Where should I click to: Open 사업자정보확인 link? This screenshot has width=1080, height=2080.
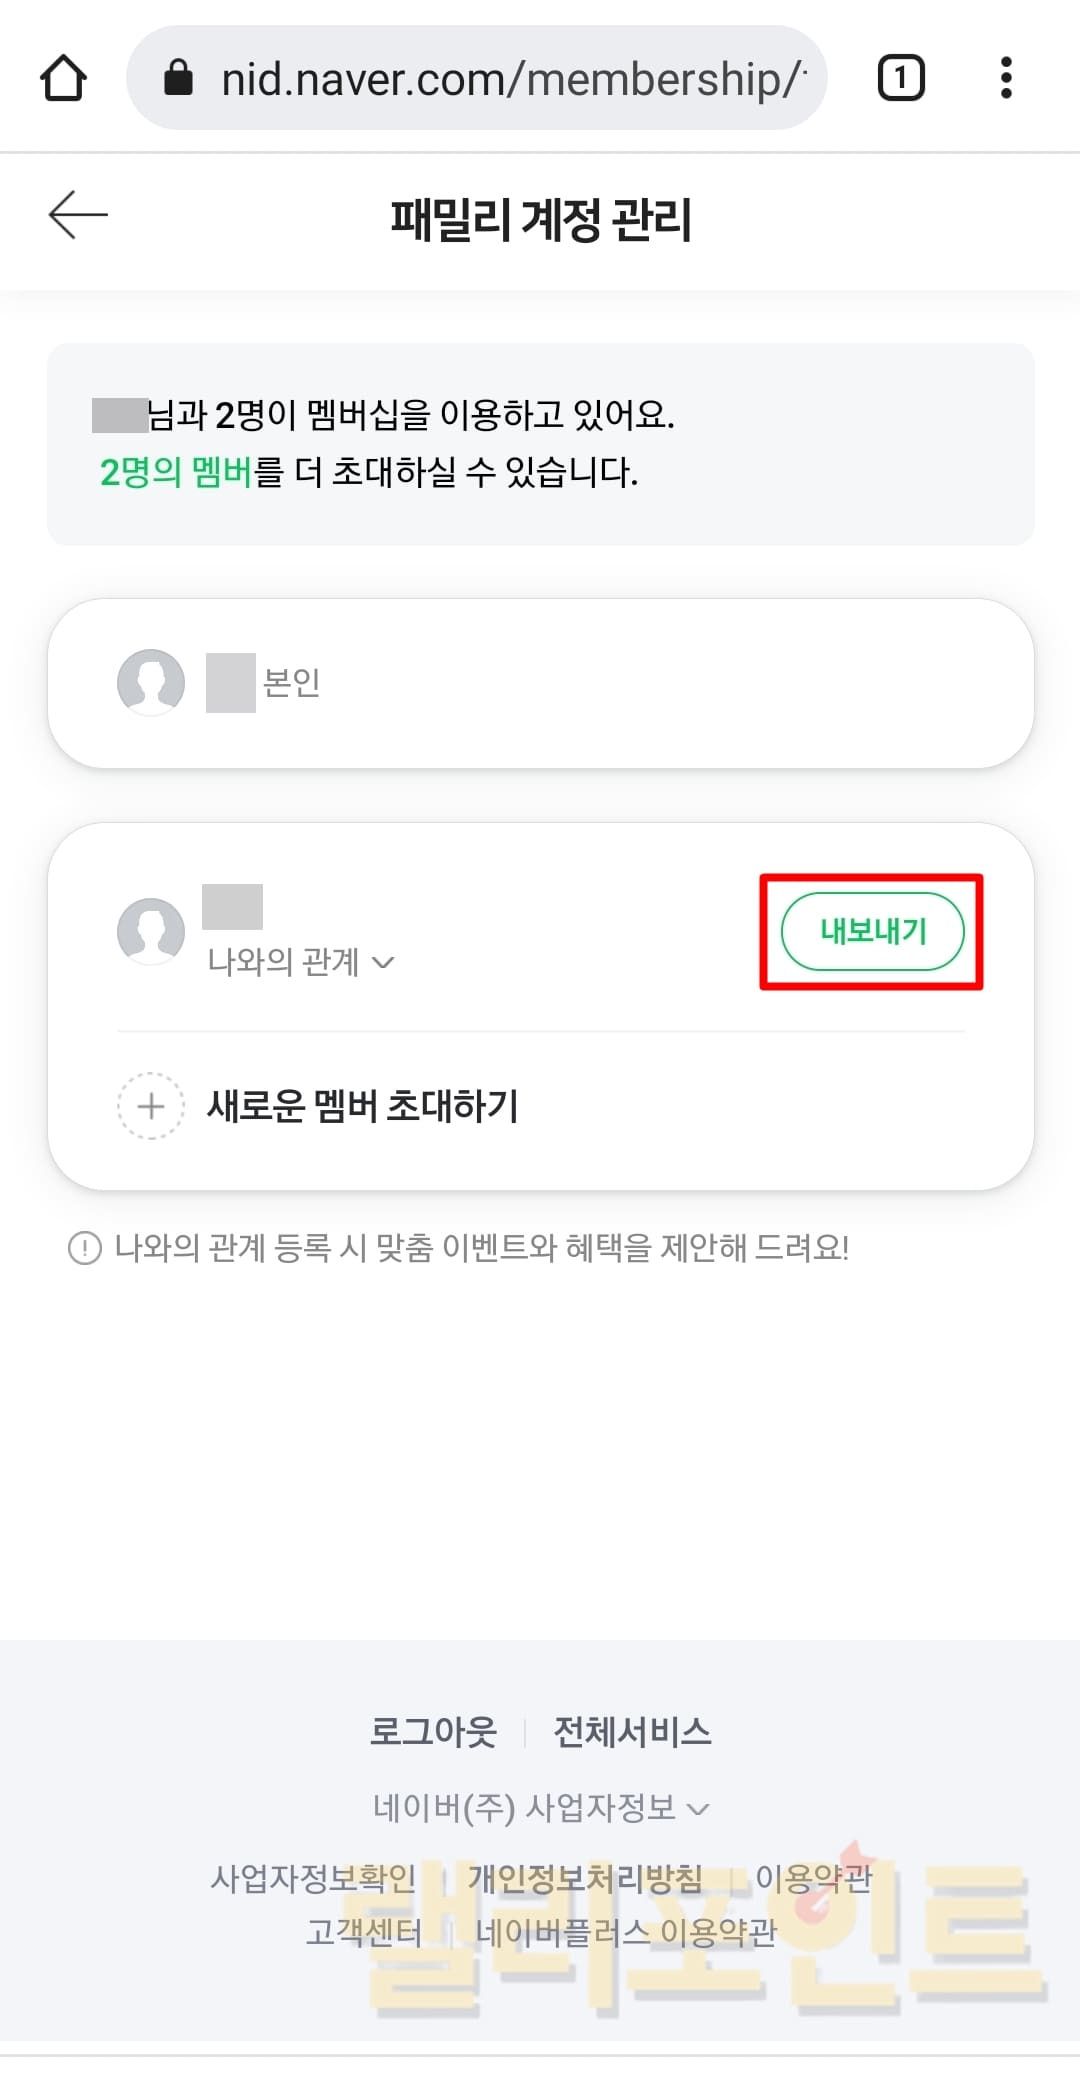click(x=313, y=1879)
